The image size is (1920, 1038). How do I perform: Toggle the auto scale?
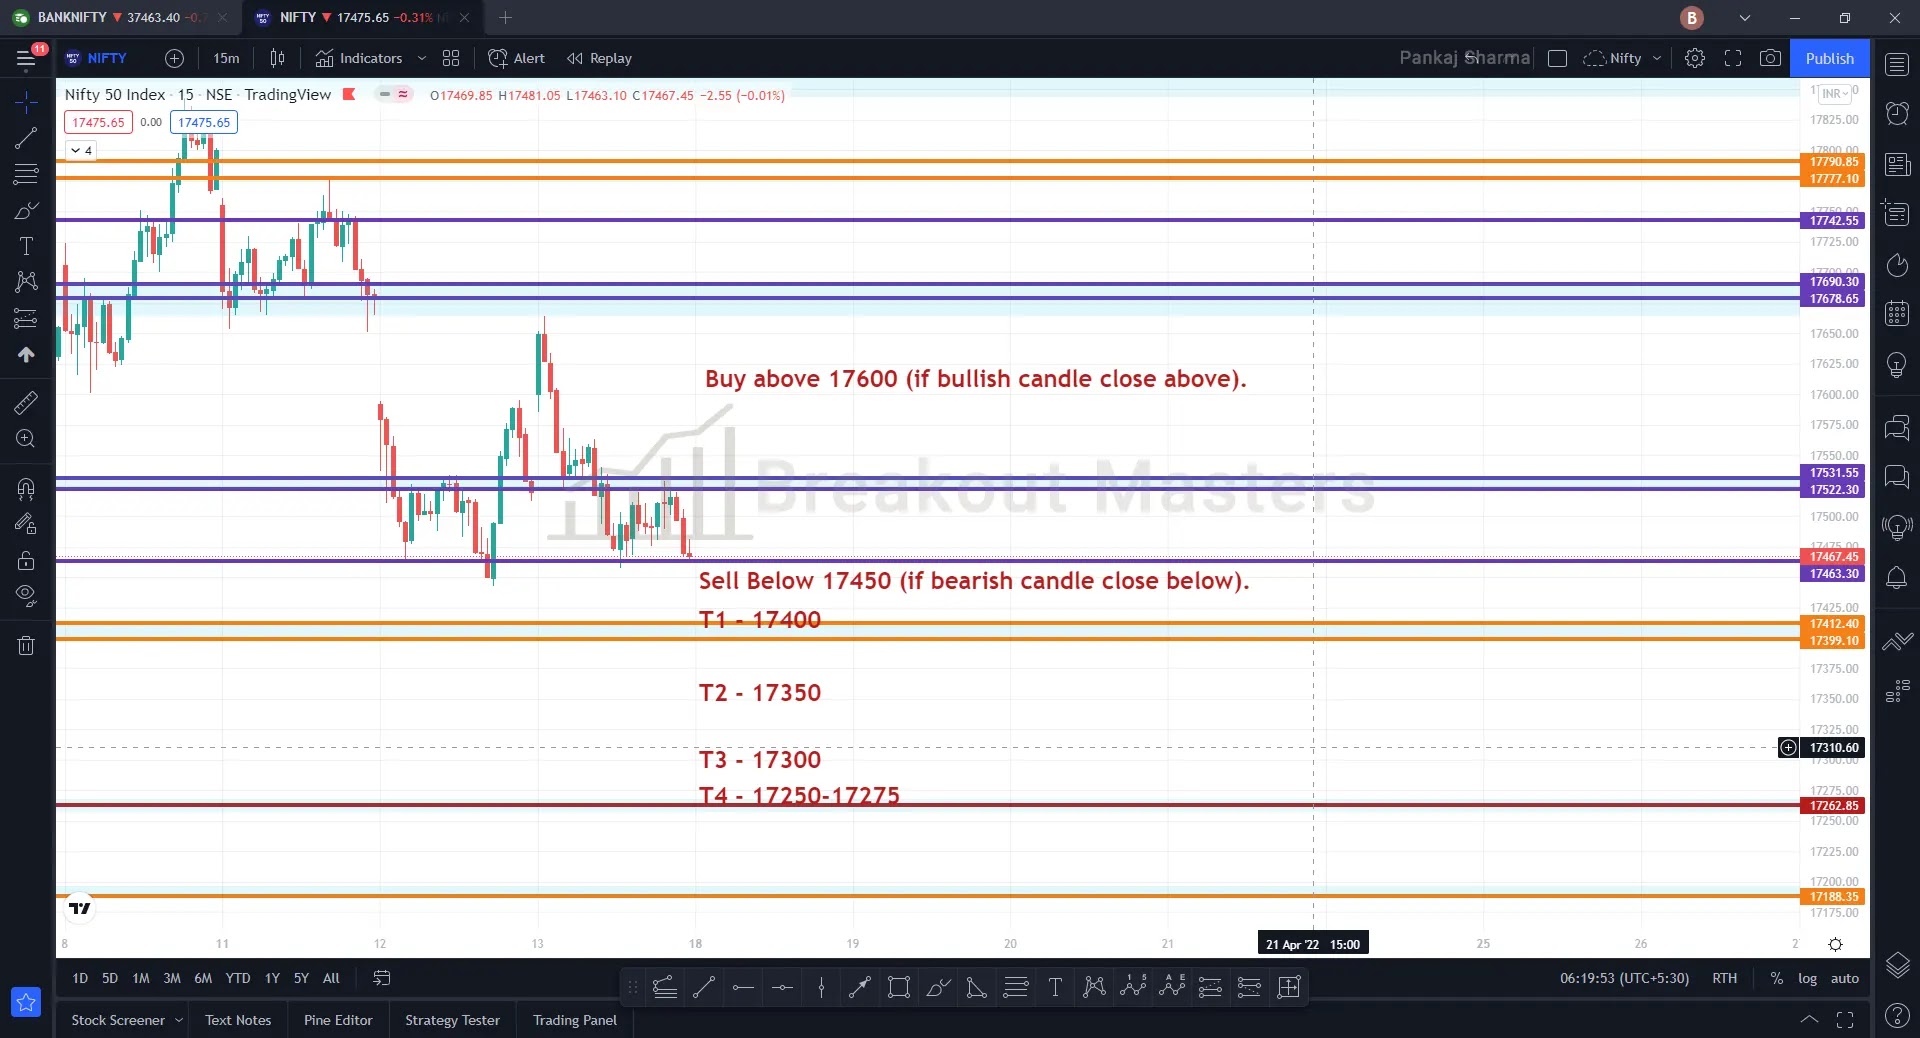(x=1844, y=979)
